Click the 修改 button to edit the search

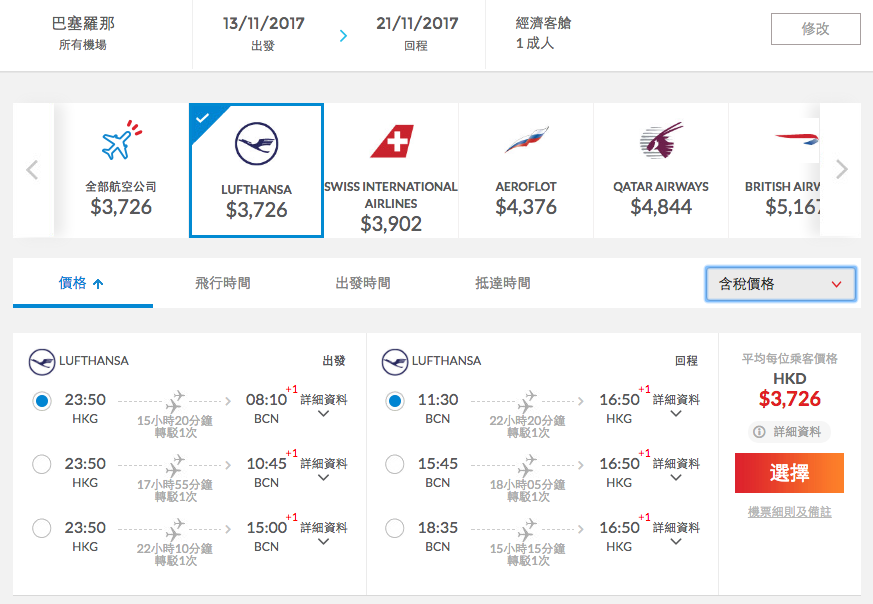click(816, 29)
